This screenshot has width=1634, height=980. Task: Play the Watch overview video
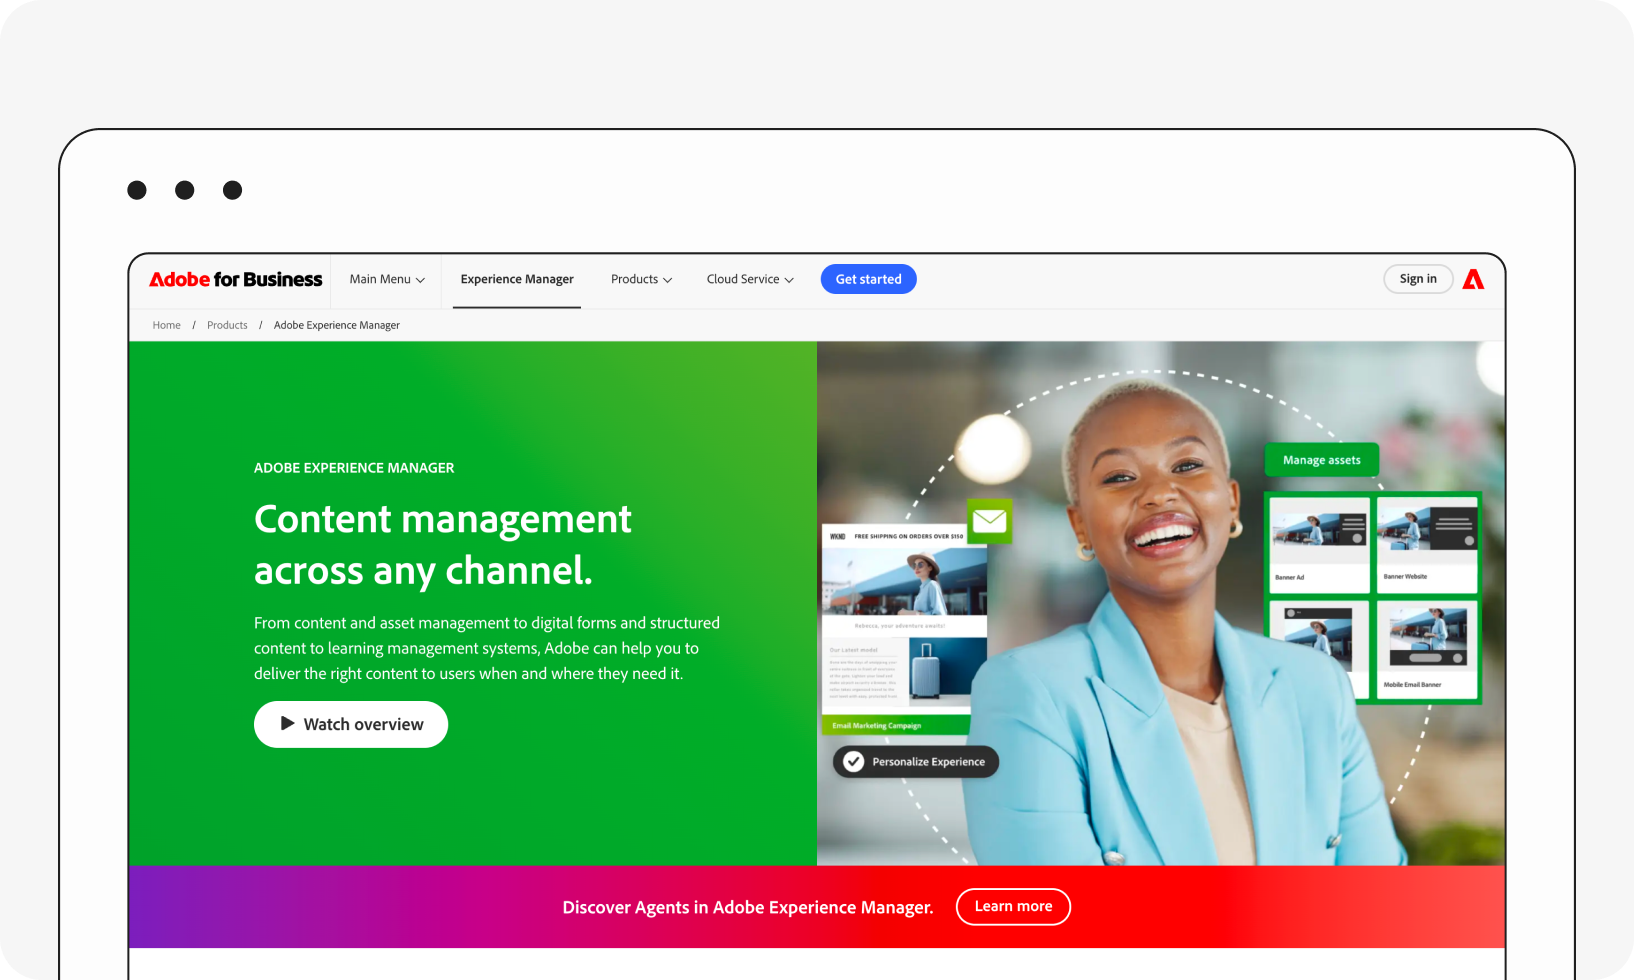(x=351, y=724)
